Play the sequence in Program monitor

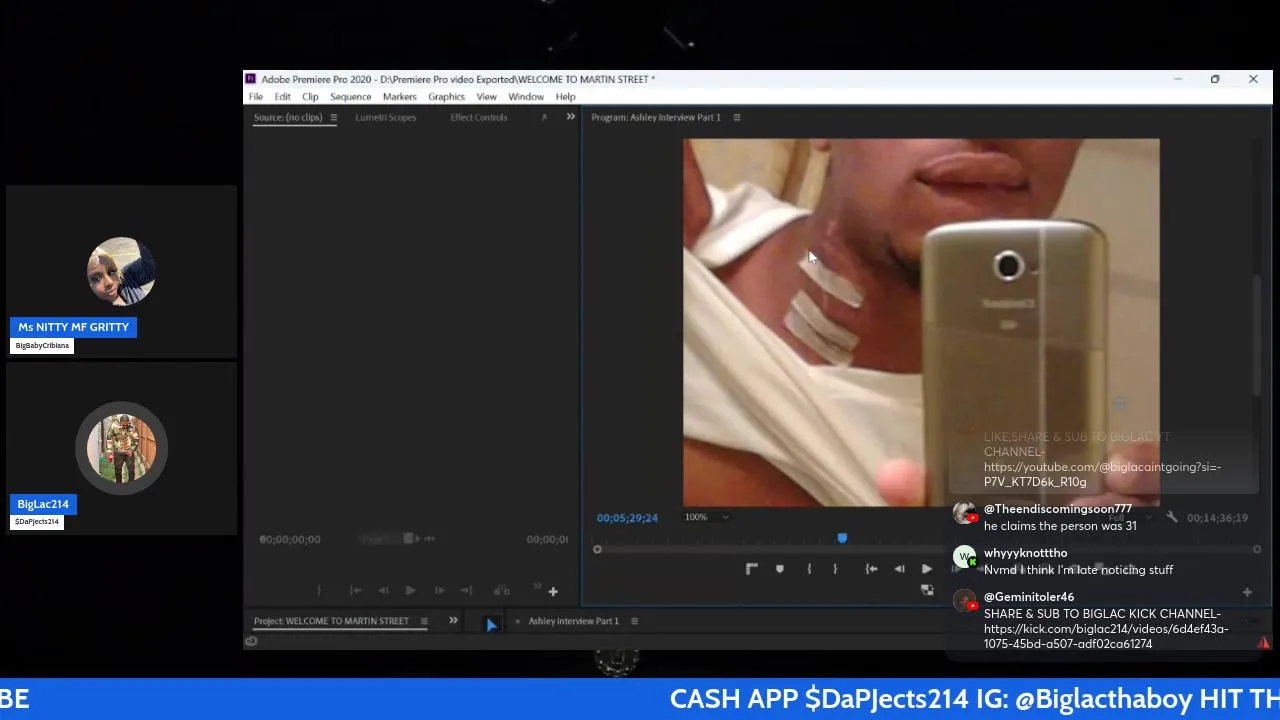927,569
